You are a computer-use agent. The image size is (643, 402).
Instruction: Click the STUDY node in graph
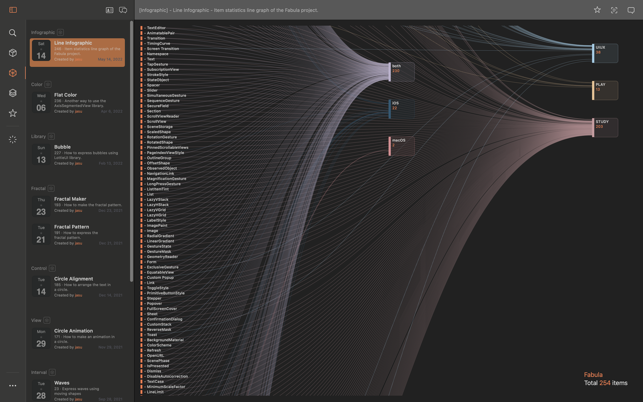coord(605,125)
